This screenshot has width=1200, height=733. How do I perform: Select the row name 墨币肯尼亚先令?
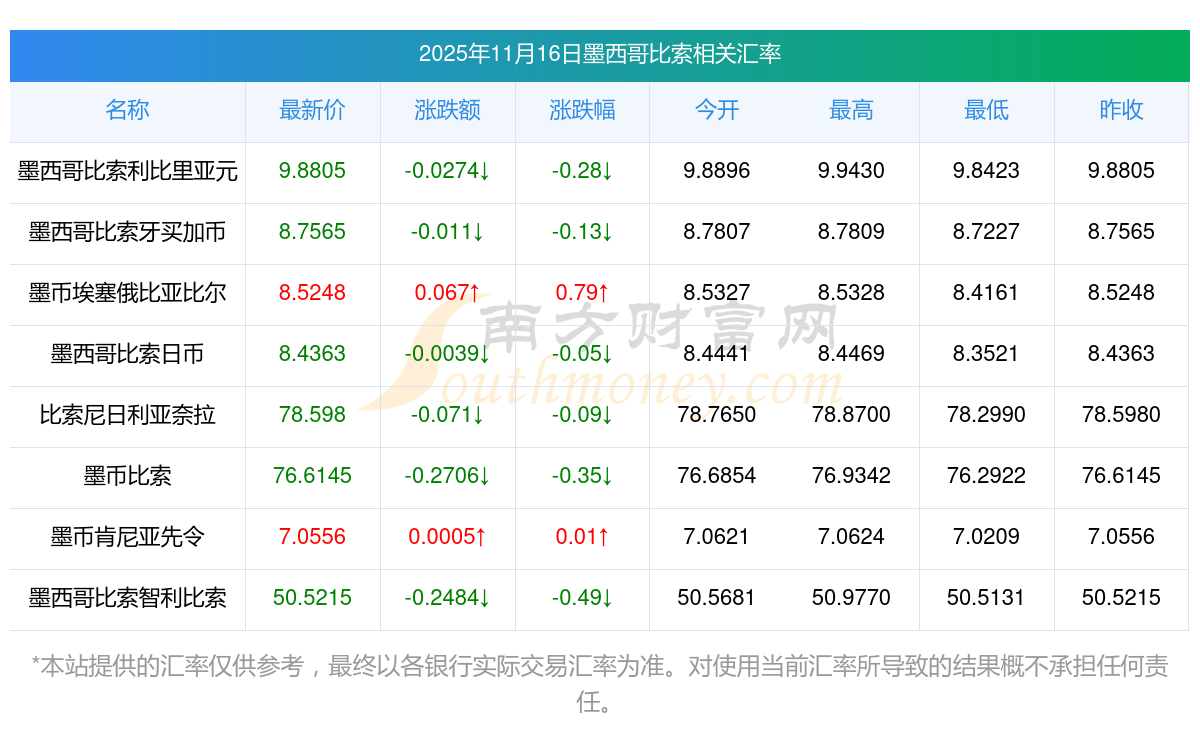[127, 537]
